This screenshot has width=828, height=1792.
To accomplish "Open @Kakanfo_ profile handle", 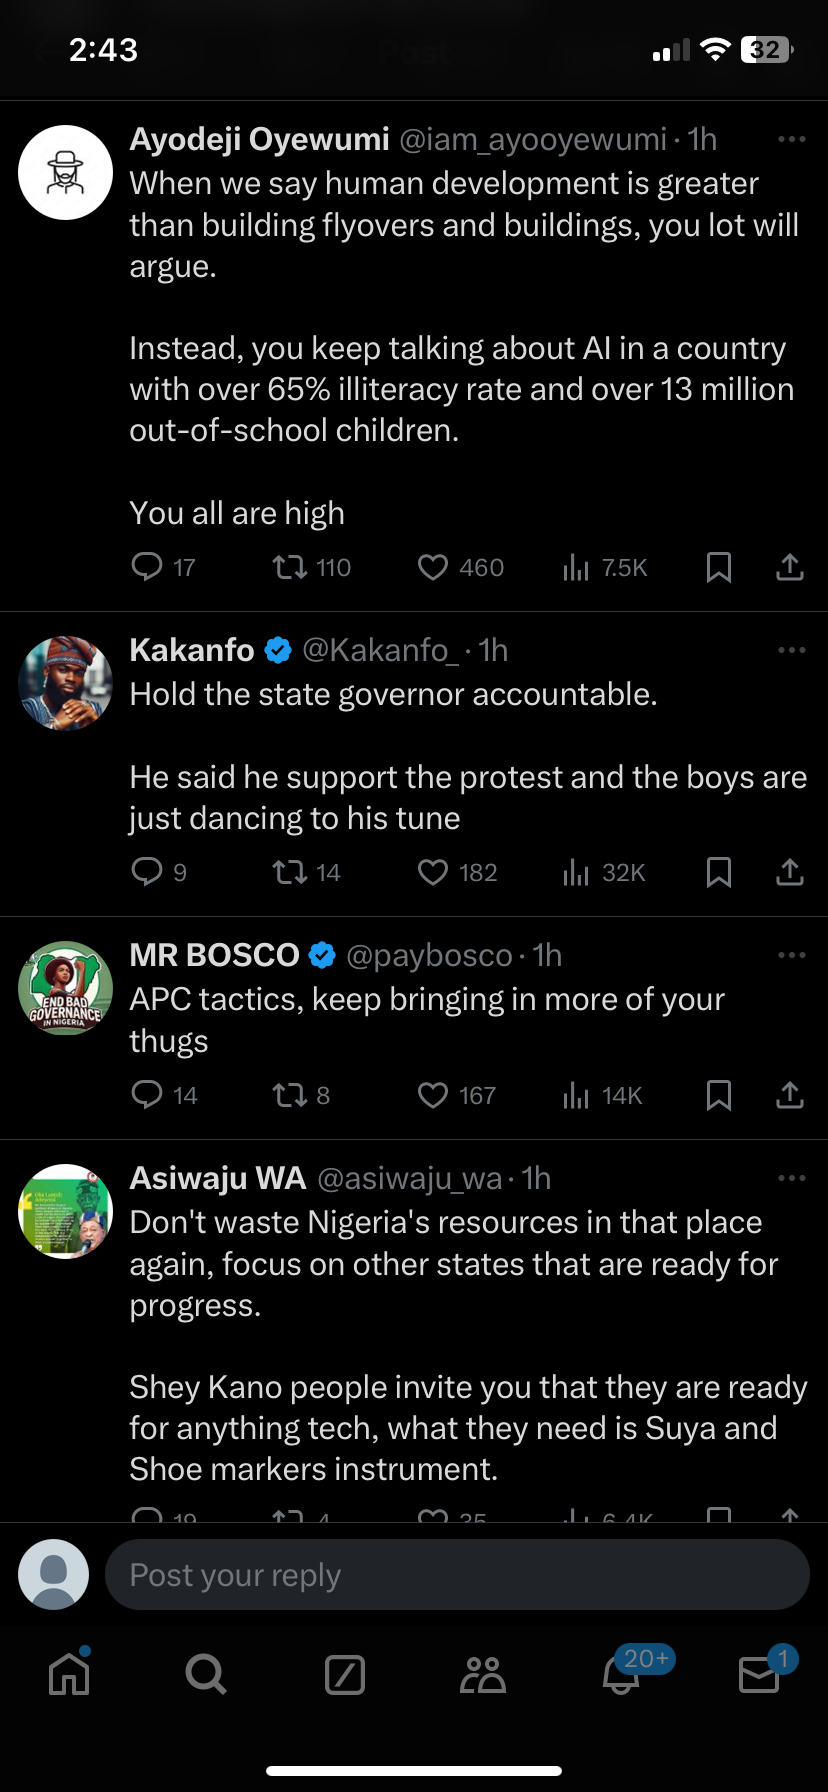I will [x=380, y=651].
